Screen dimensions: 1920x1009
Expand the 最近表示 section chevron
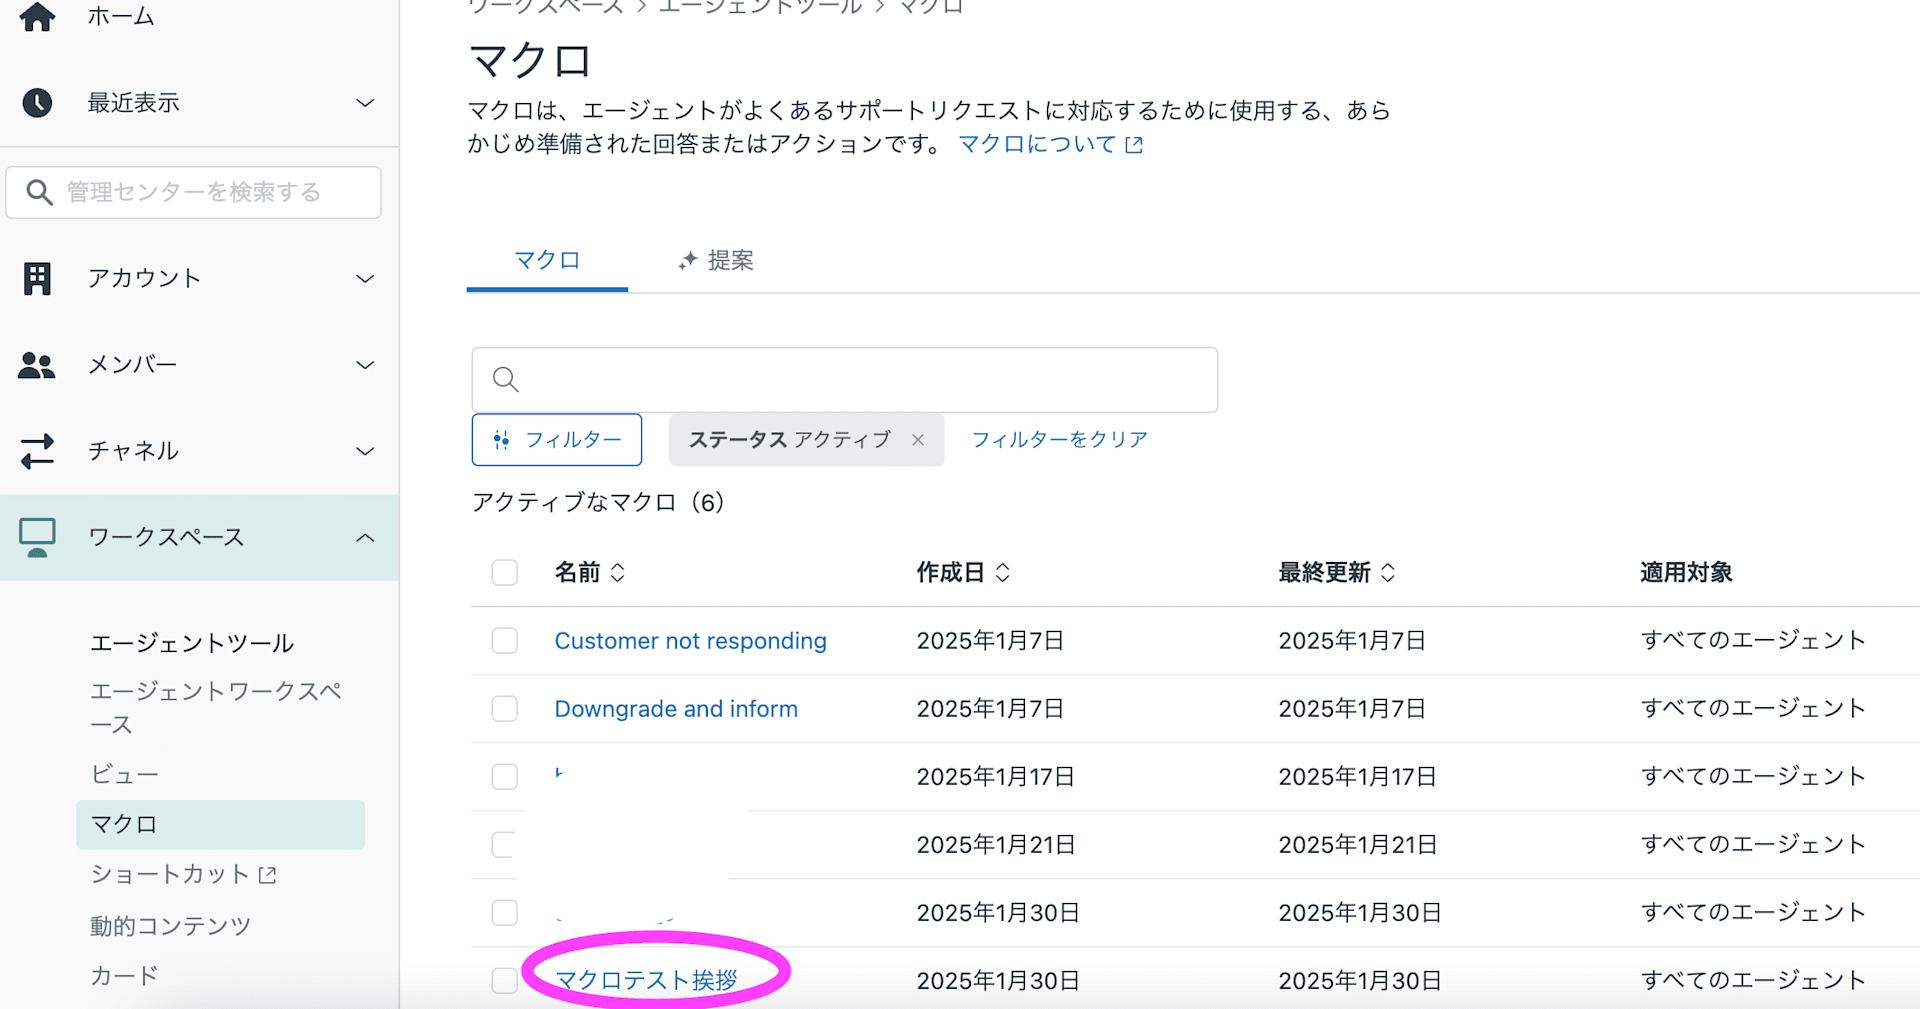pos(365,103)
